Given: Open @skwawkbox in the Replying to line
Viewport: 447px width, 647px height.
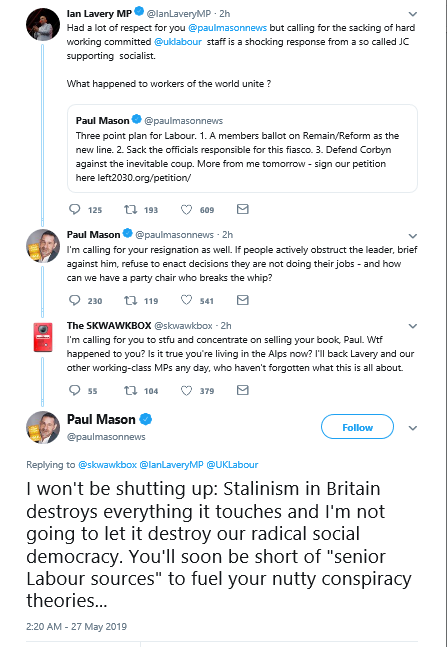Looking at the screenshot, I should [x=107, y=465].
